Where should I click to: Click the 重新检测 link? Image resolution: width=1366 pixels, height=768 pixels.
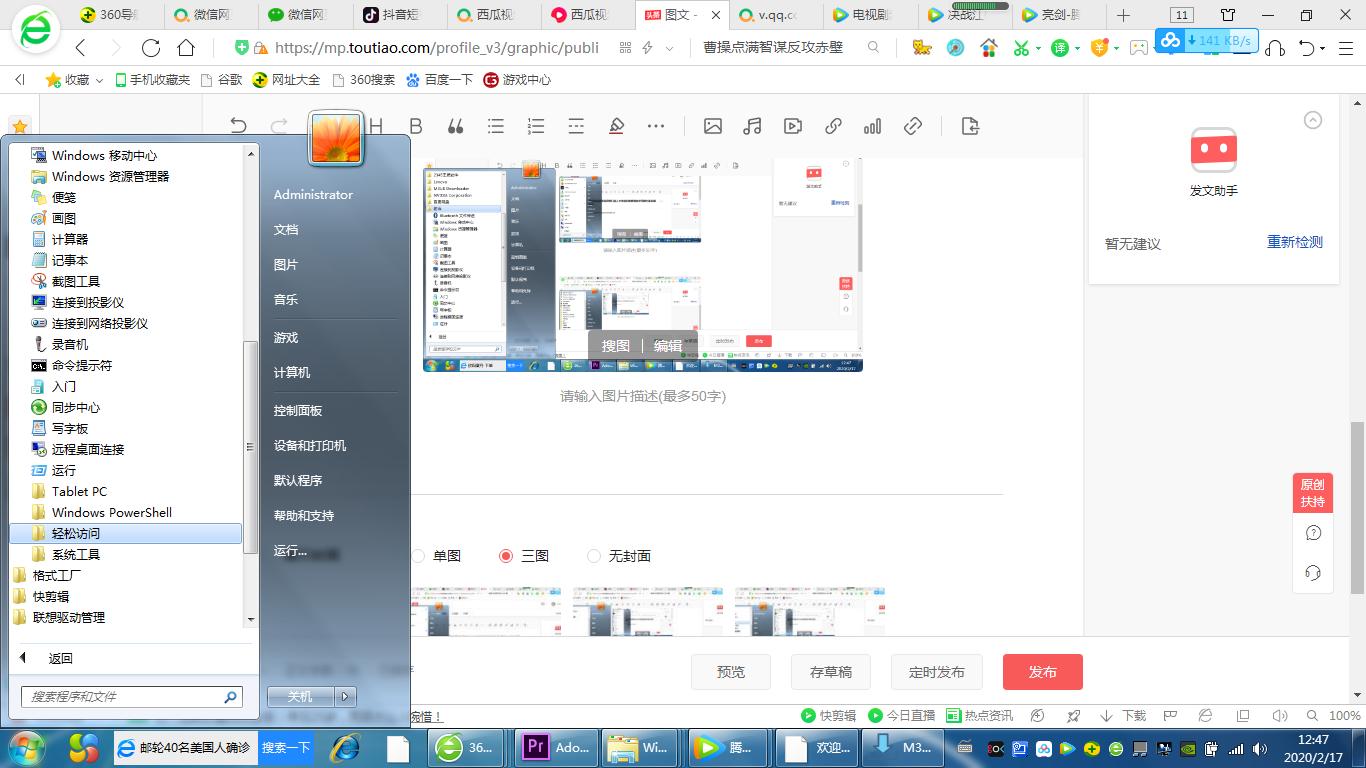(x=1294, y=242)
